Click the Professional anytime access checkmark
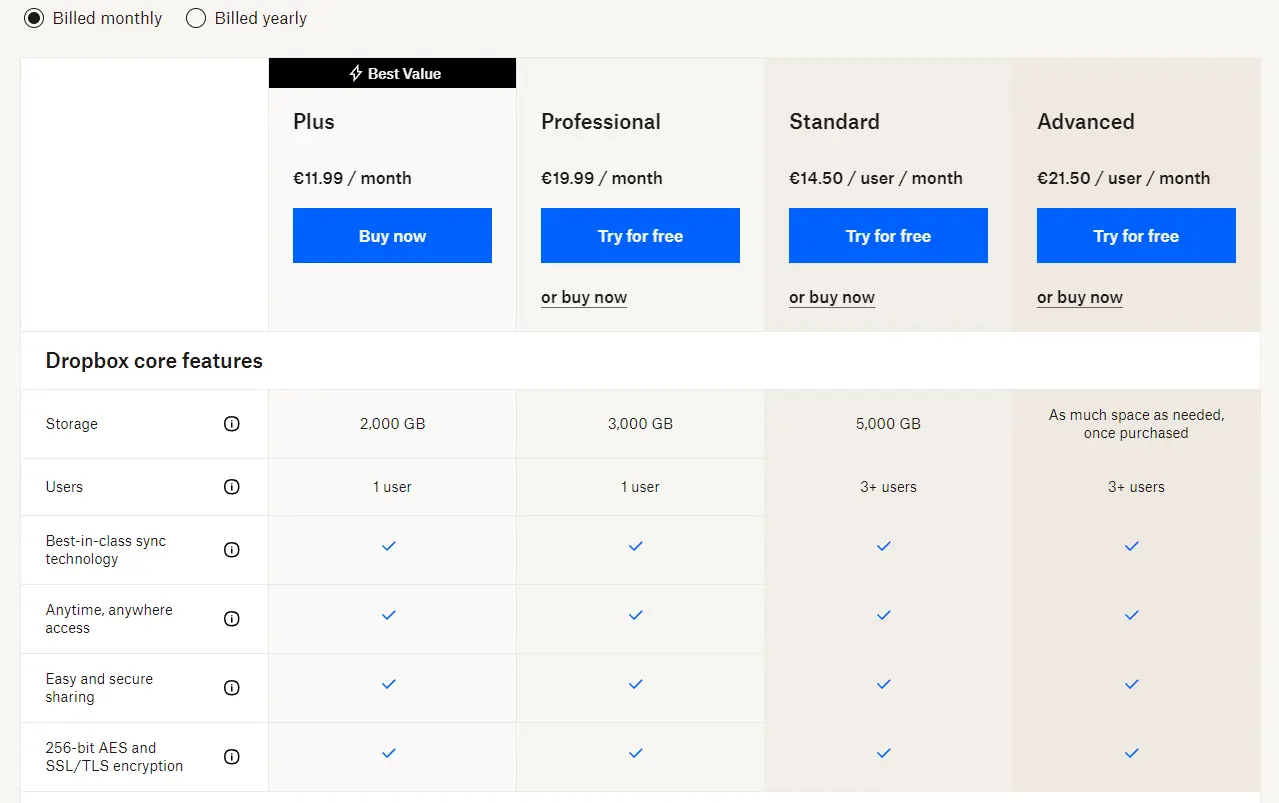Screen dimensions: 1279x803 pyautogui.click(x=636, y=615)
